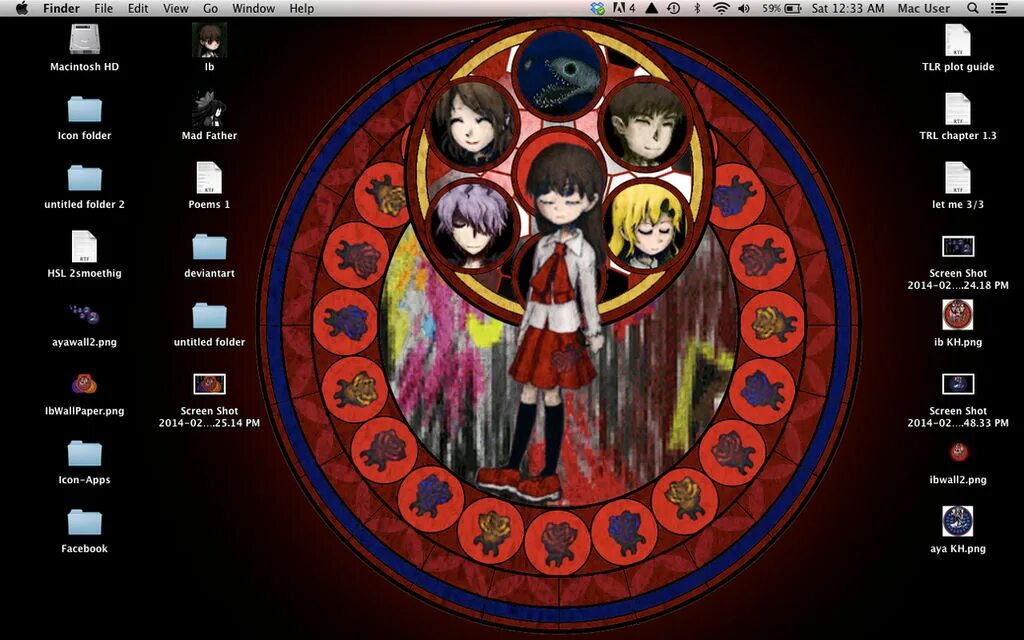Open the volume control in menu bar
Viewport: 1024px width, 640px height.
pyautogui.click(x=744, y=8)
